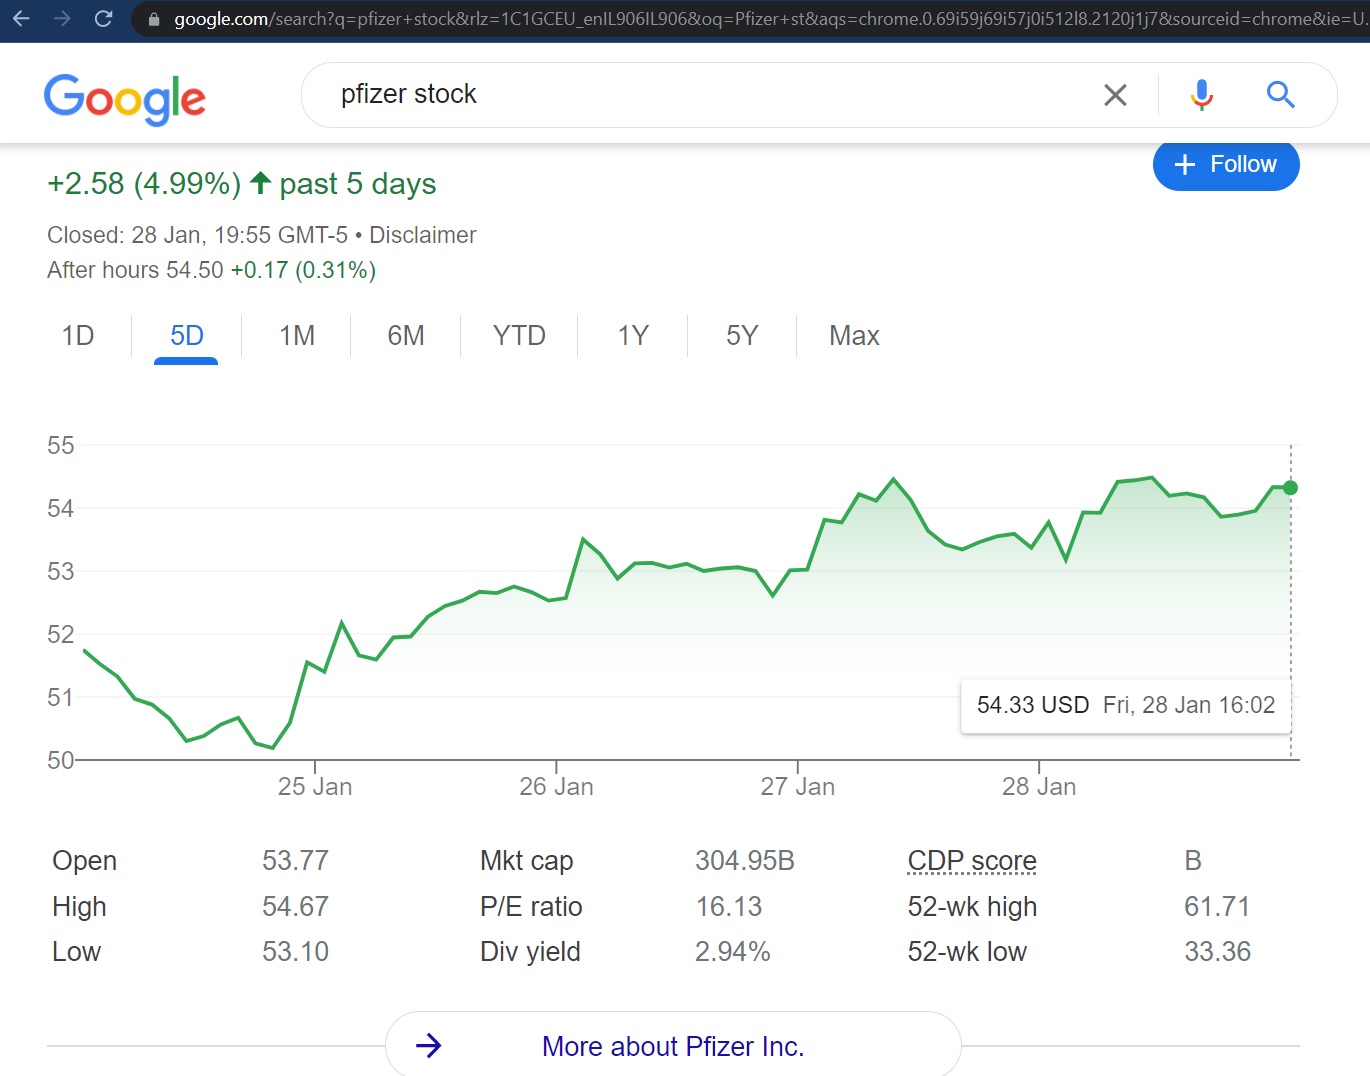Go to Google homepage via logo
1370x1076 pixels.
click(x=125, y=99)
